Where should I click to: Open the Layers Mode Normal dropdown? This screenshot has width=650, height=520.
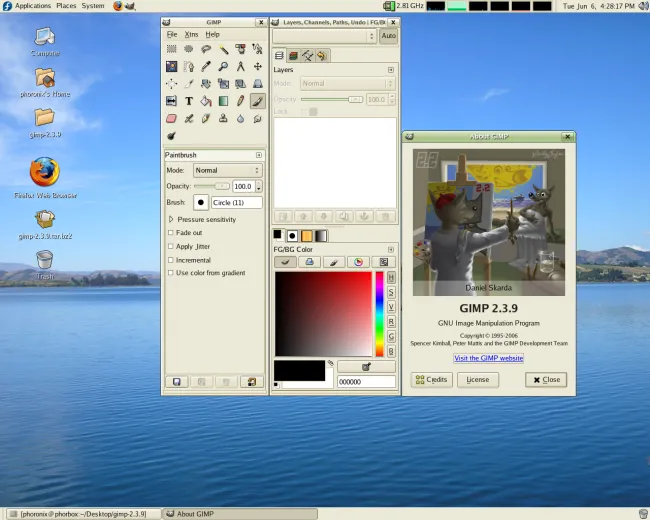tap(347, 83)
